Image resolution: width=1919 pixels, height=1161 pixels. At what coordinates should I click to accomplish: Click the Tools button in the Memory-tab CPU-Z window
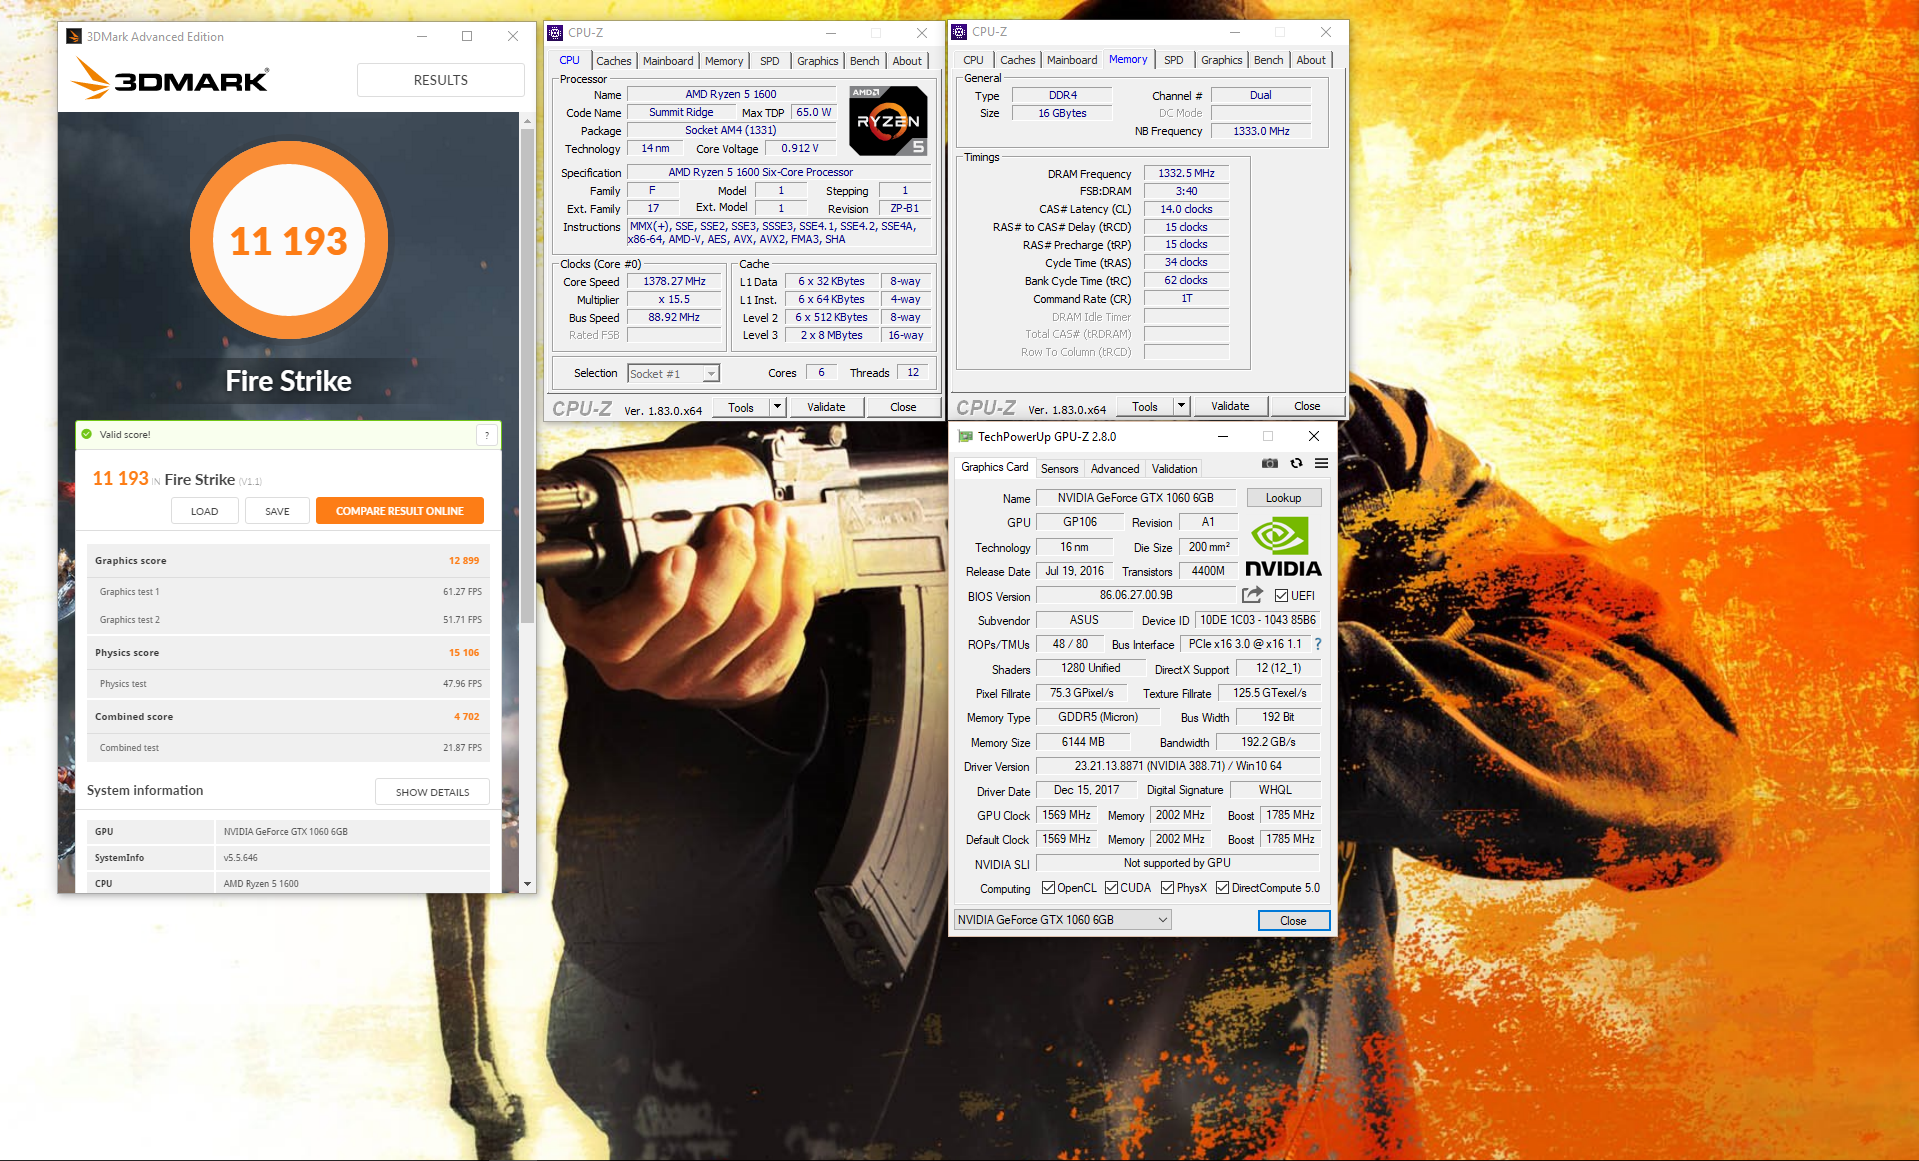coord(1145,406)
